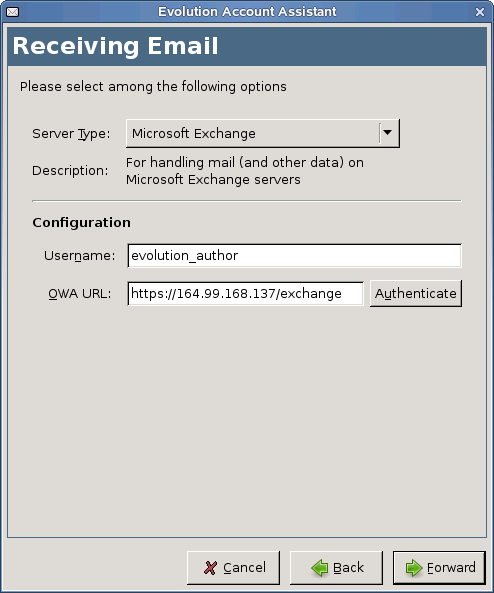The width and height of the screenshot is (494, 593).
Task: Expand the Server Type list using its arrow
Action: (x=387, y=133)
